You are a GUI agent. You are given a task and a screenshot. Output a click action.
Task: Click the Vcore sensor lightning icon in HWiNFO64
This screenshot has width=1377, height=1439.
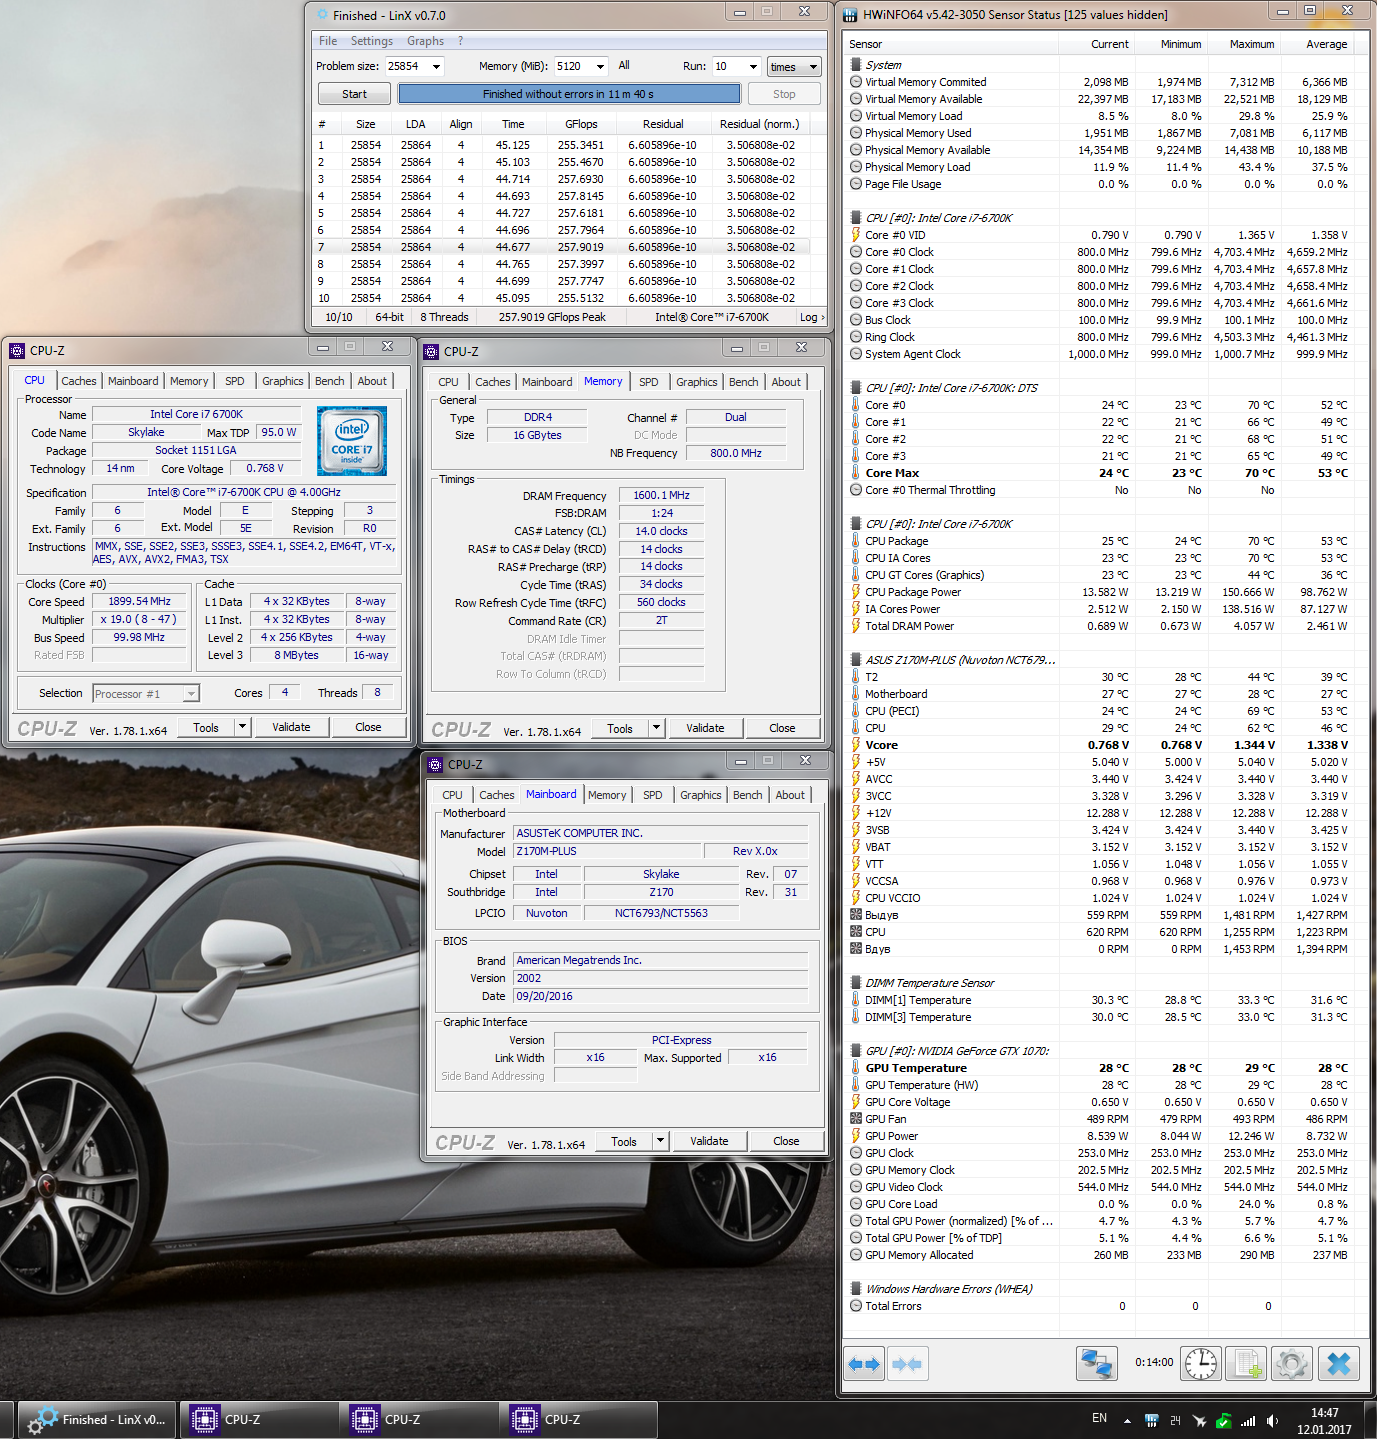(x=856, y=745)
